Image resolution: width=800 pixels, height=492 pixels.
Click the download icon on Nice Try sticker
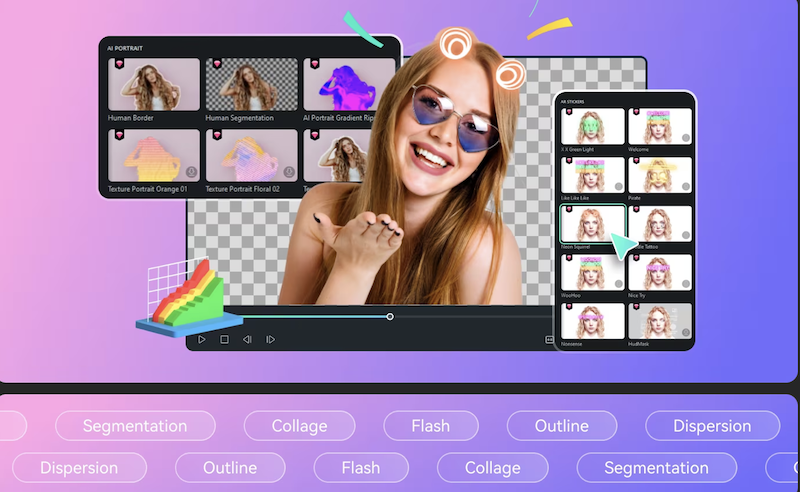tap(686, 284)
